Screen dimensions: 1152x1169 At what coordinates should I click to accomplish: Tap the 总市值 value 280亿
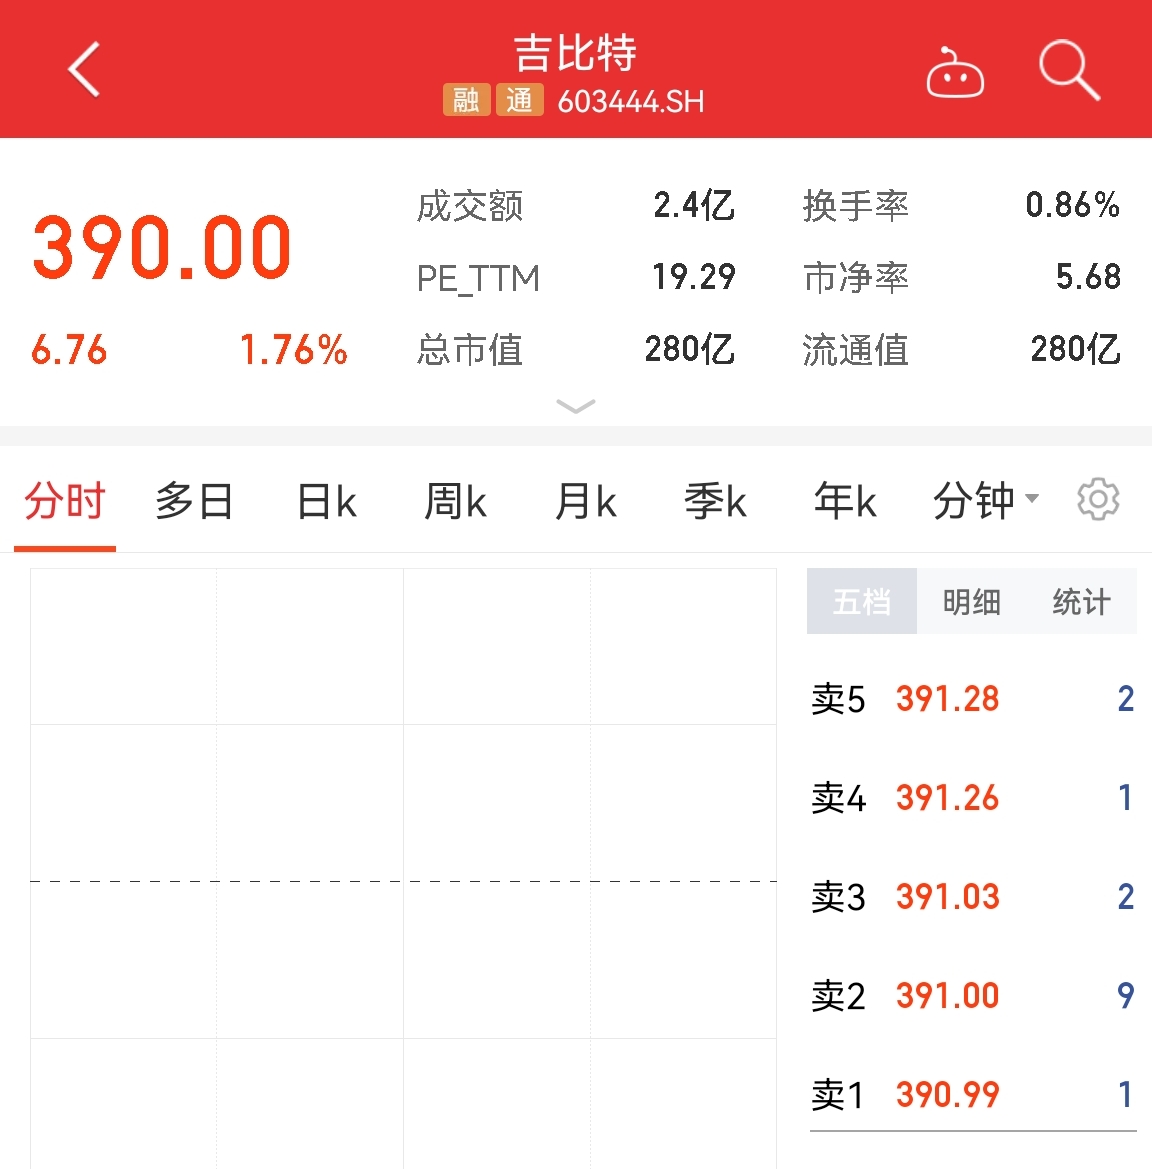(x=690, y=349)
